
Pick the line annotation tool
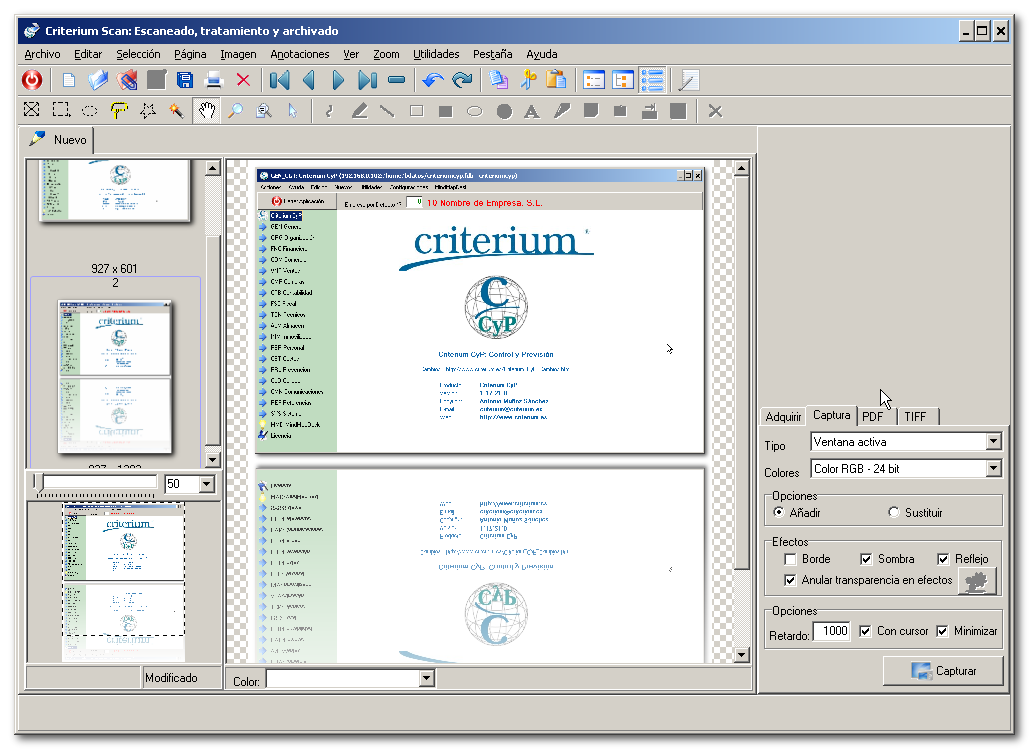[x=387, y=111]
